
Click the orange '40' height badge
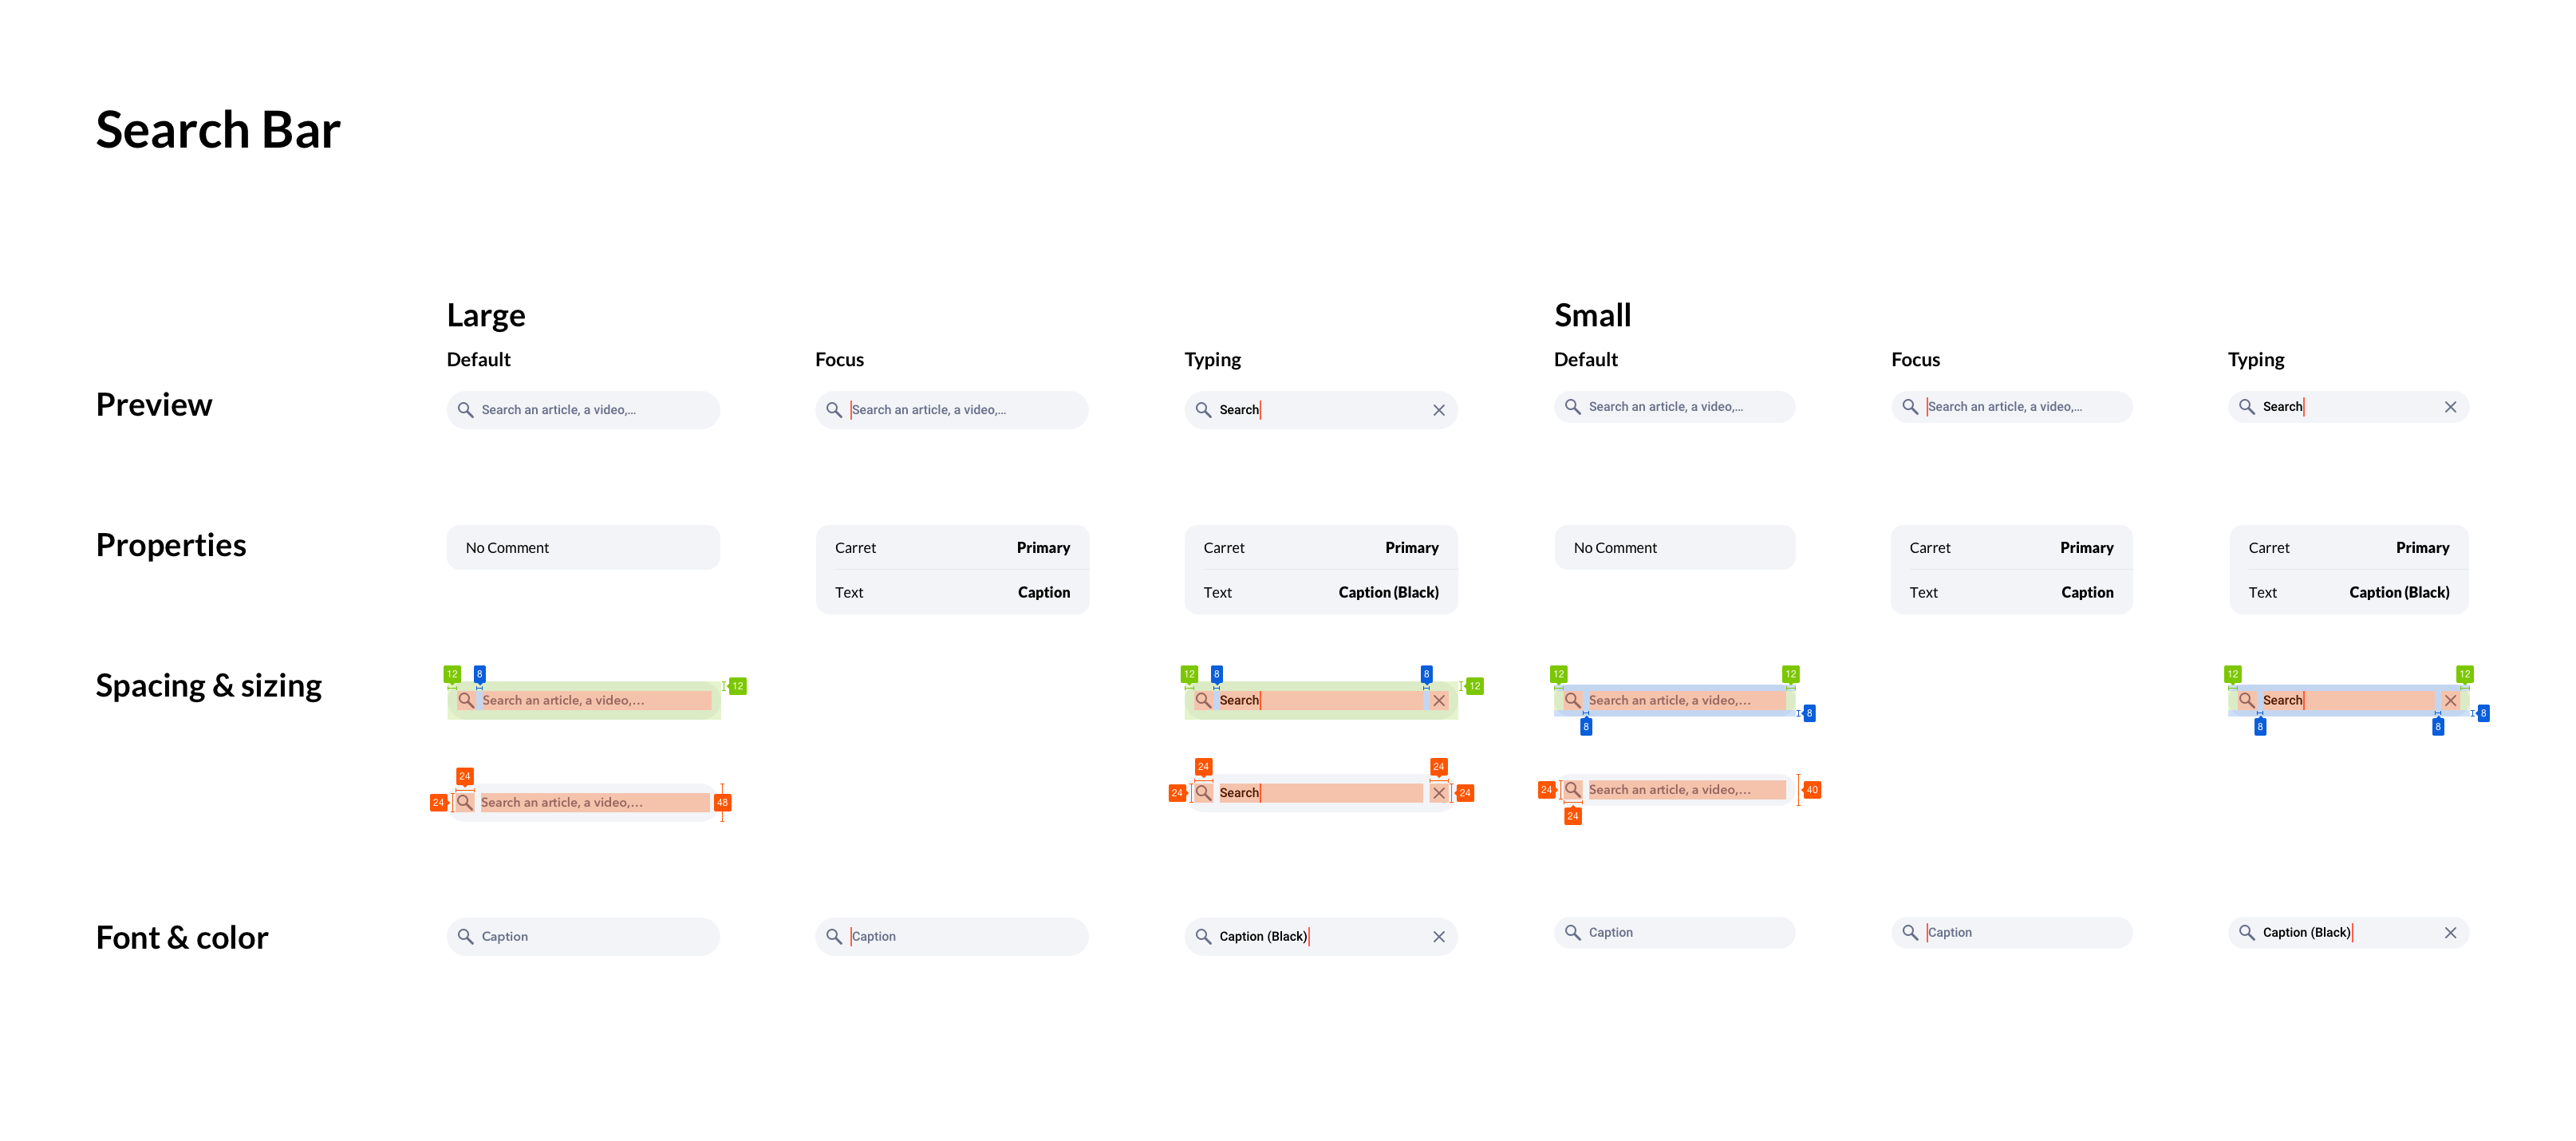(1811, 790)
